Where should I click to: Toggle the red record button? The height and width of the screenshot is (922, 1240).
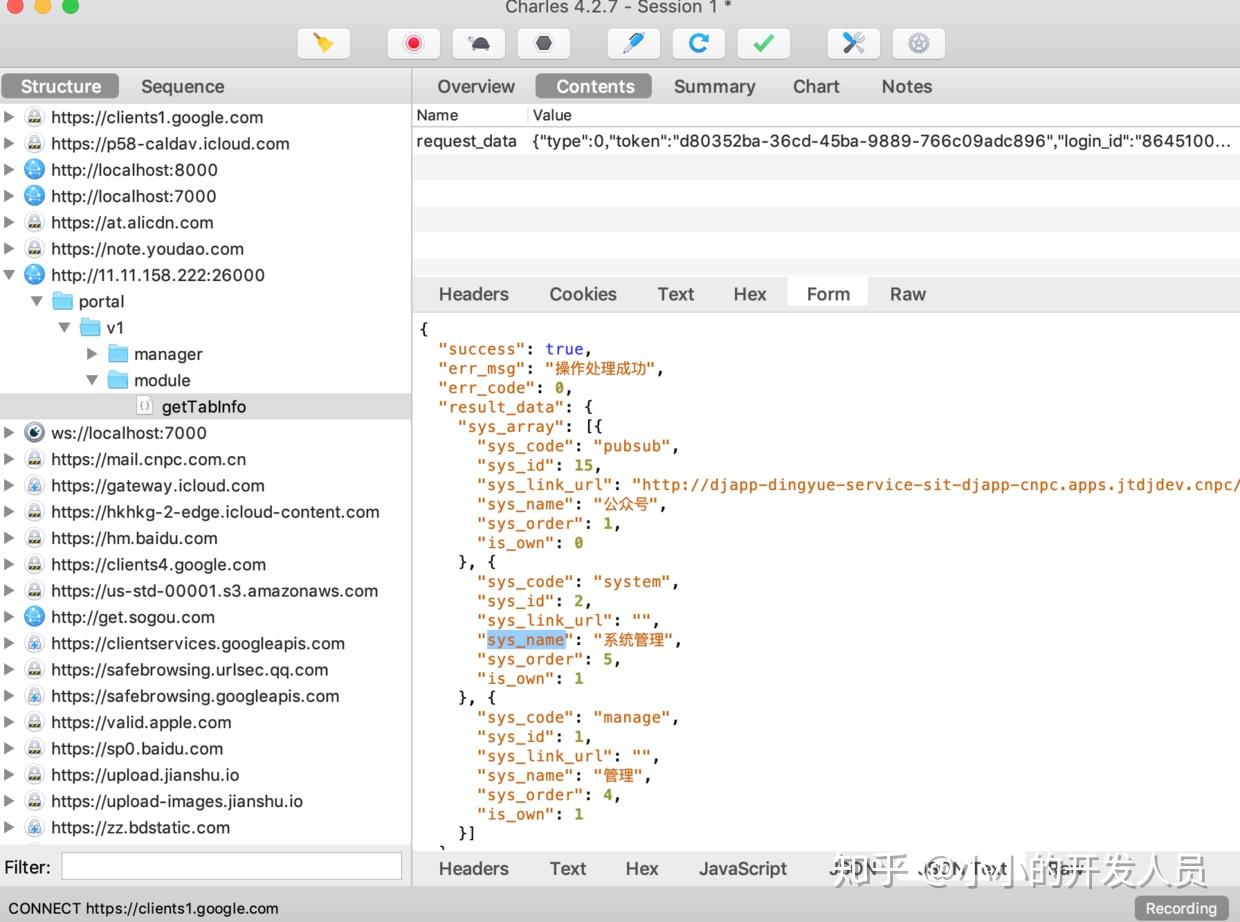click(413, 43)
